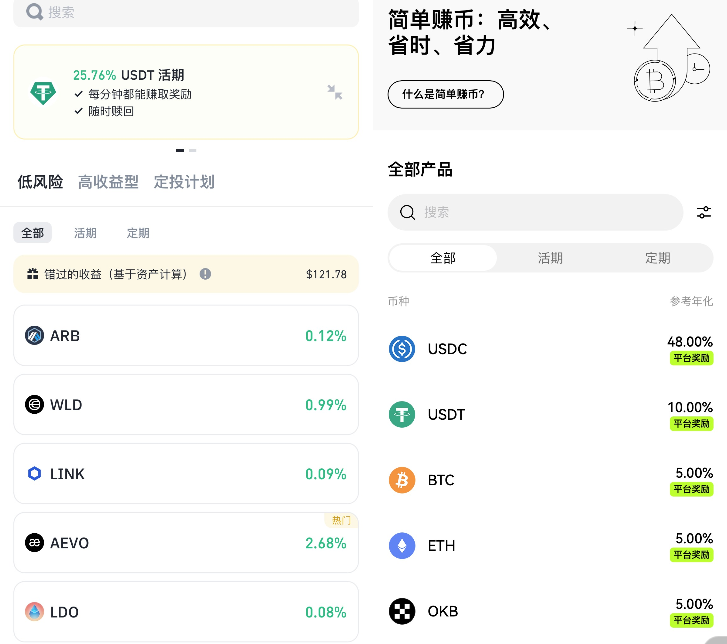Click the OKB coin icon
The width and height of the screenshot is (727, 644).
click(402, 611)
